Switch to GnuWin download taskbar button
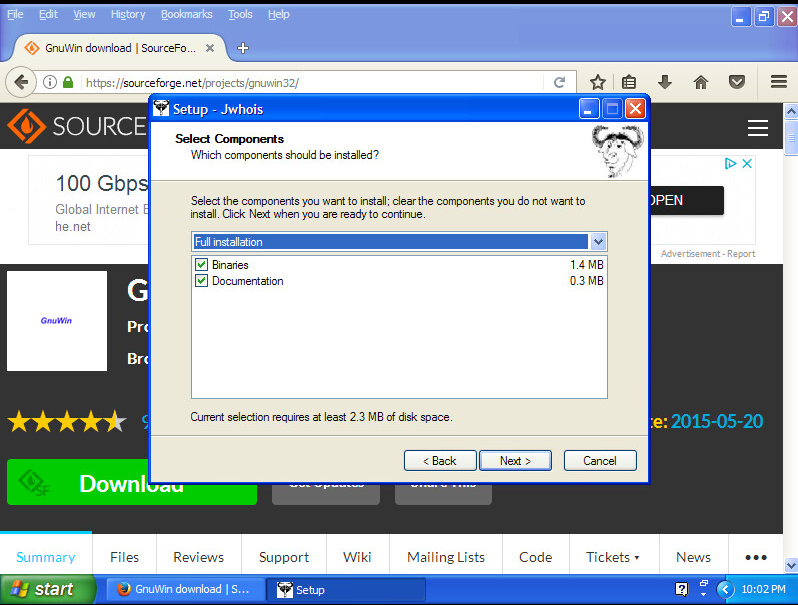Screen dimensions: 798x605 point(186,589)
